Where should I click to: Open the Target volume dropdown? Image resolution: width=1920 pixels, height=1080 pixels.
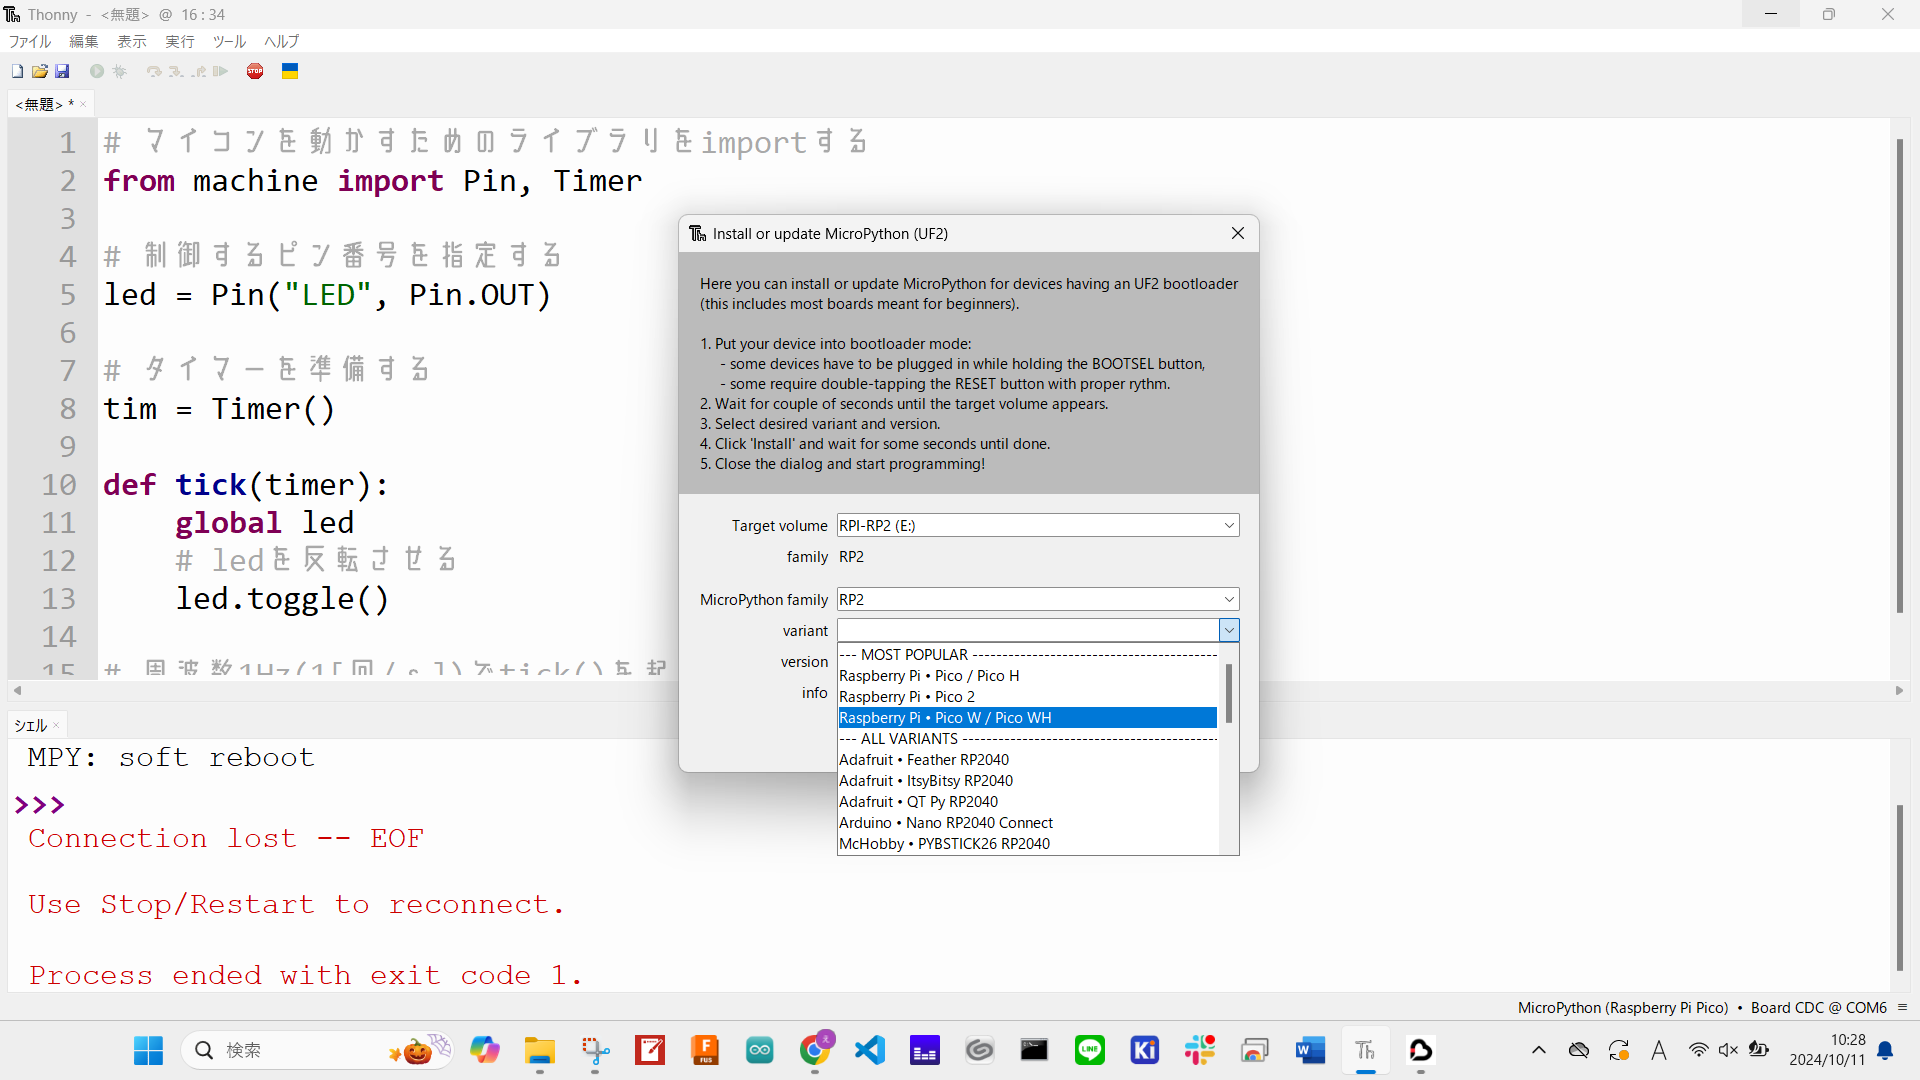[1229, 525]
